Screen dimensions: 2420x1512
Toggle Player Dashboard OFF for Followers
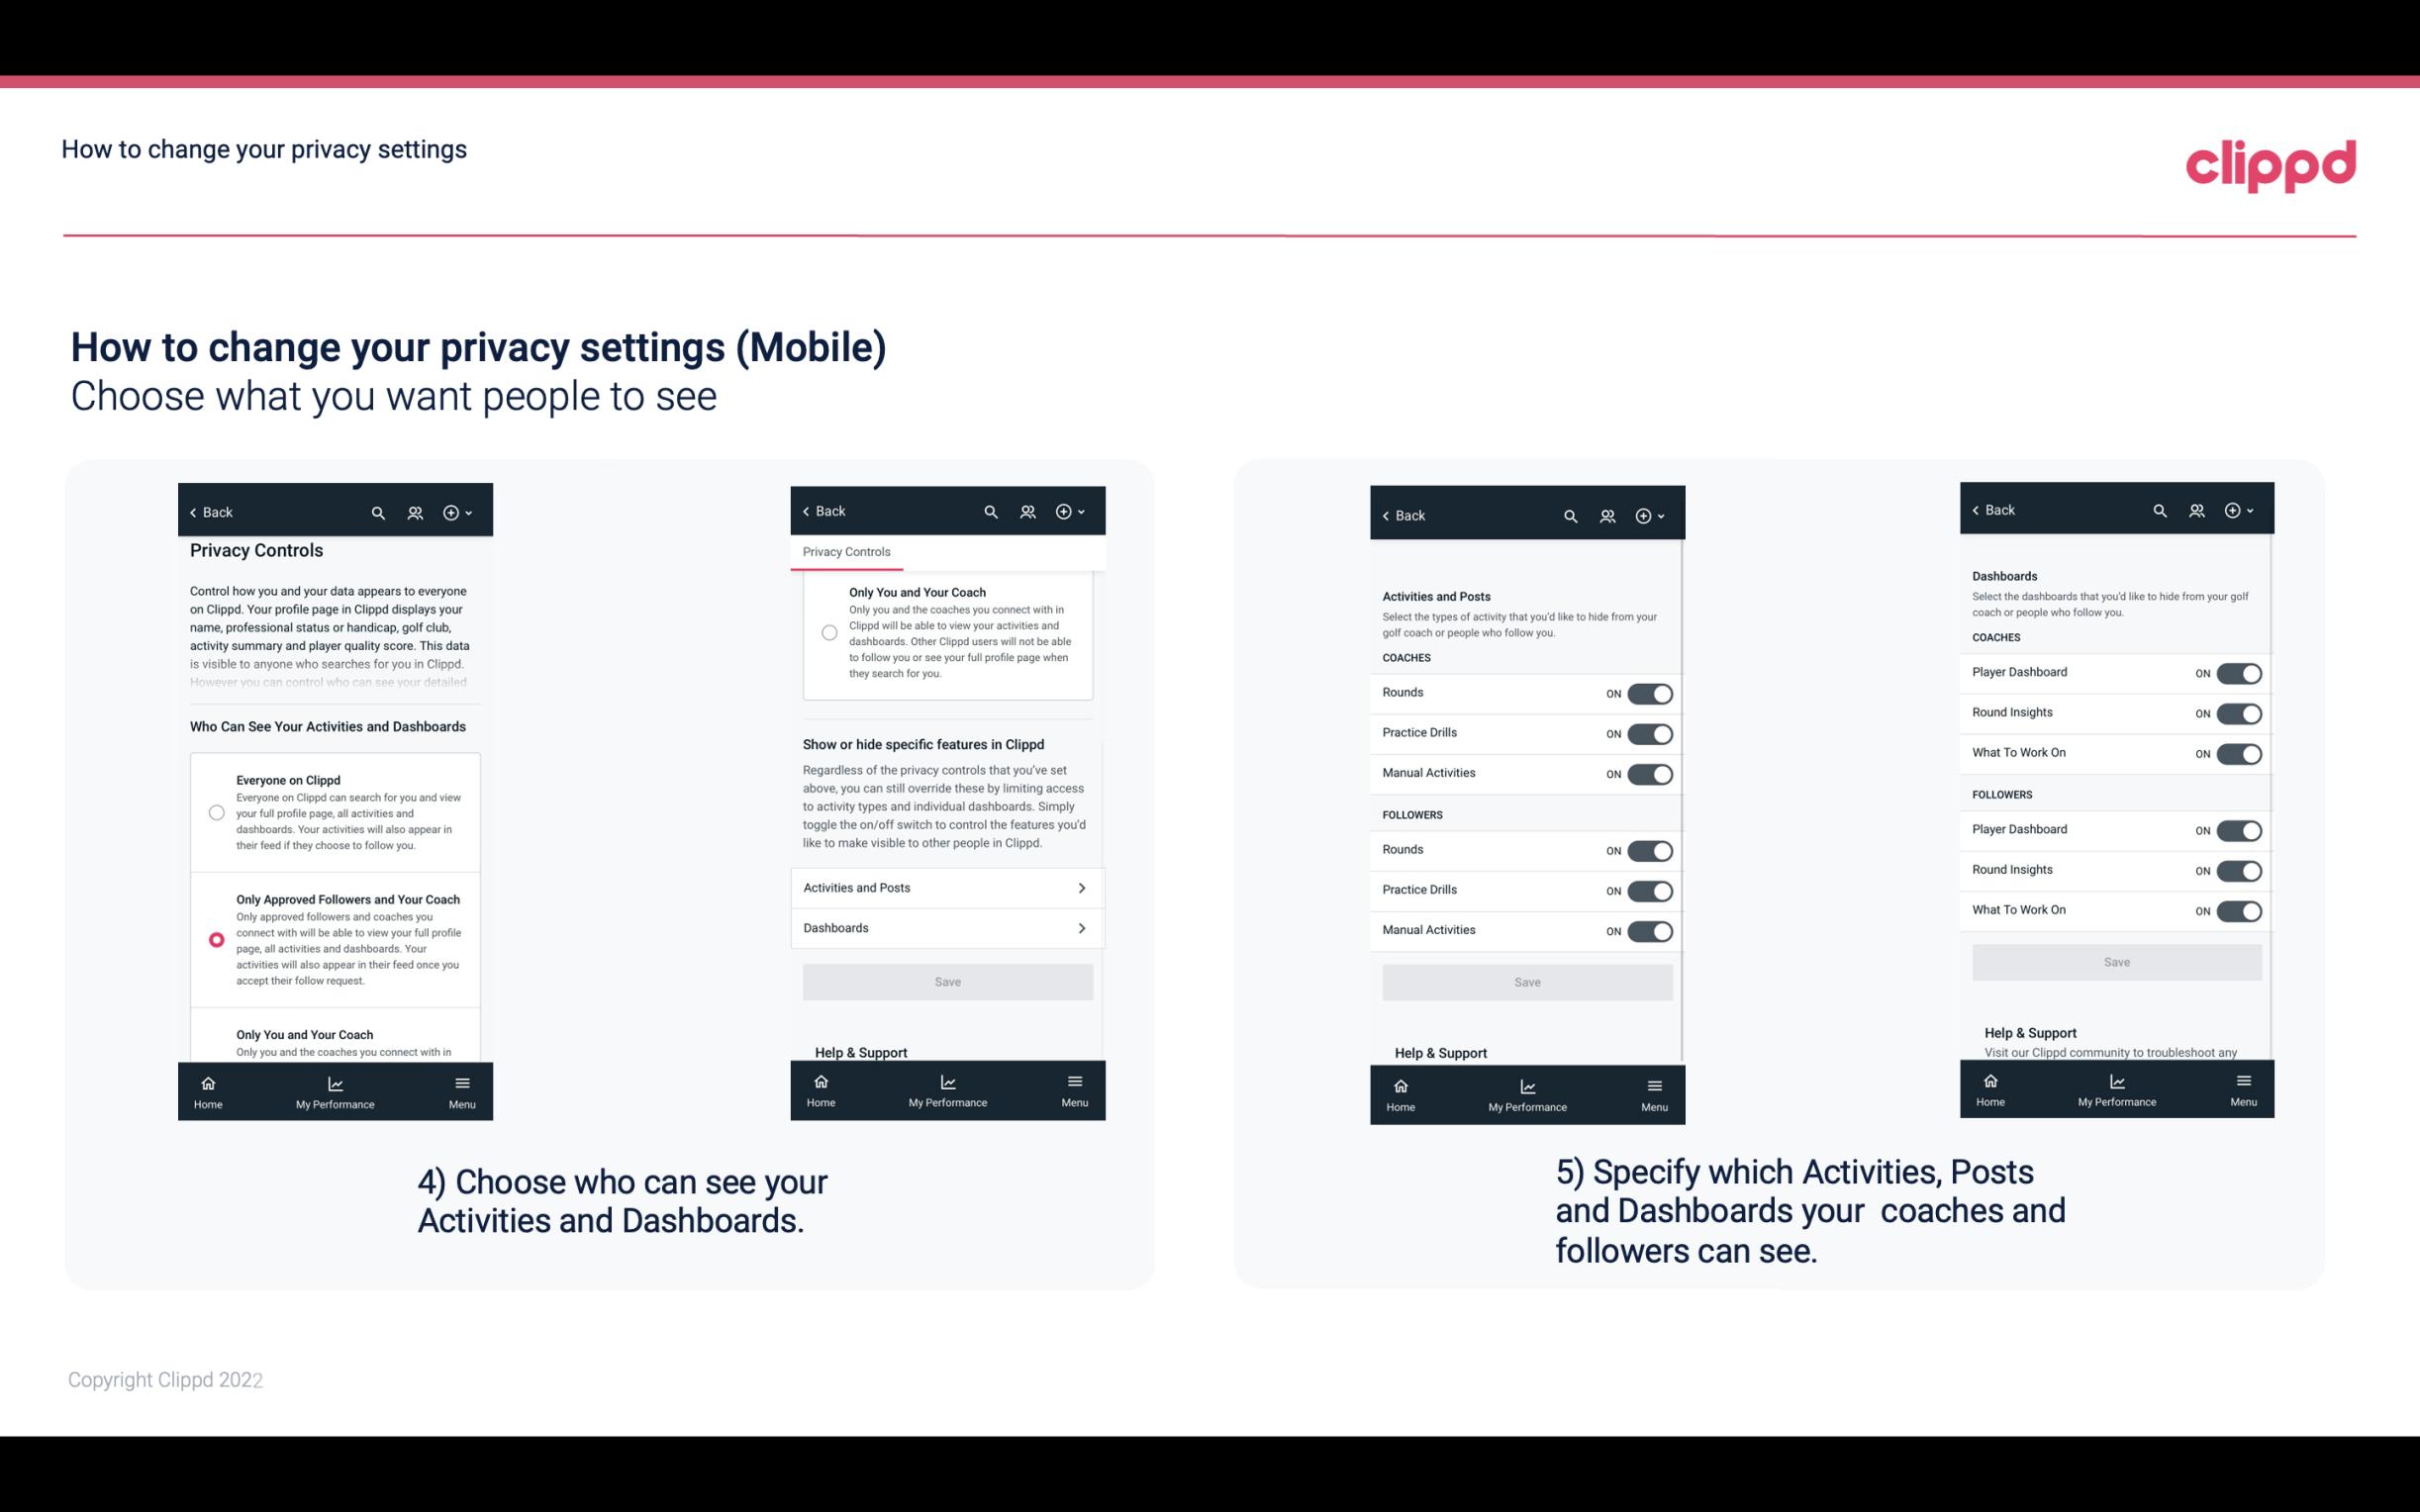click(x=2237, y=829)
